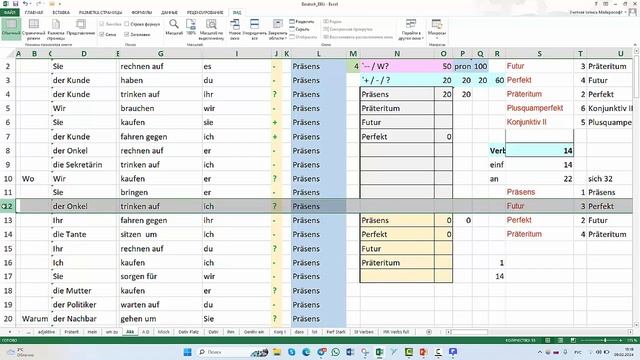The width and height of the screenshot is (640, 360).
Task: Click the Undo arrow in quick access toolbar
Action: point(26,4)
